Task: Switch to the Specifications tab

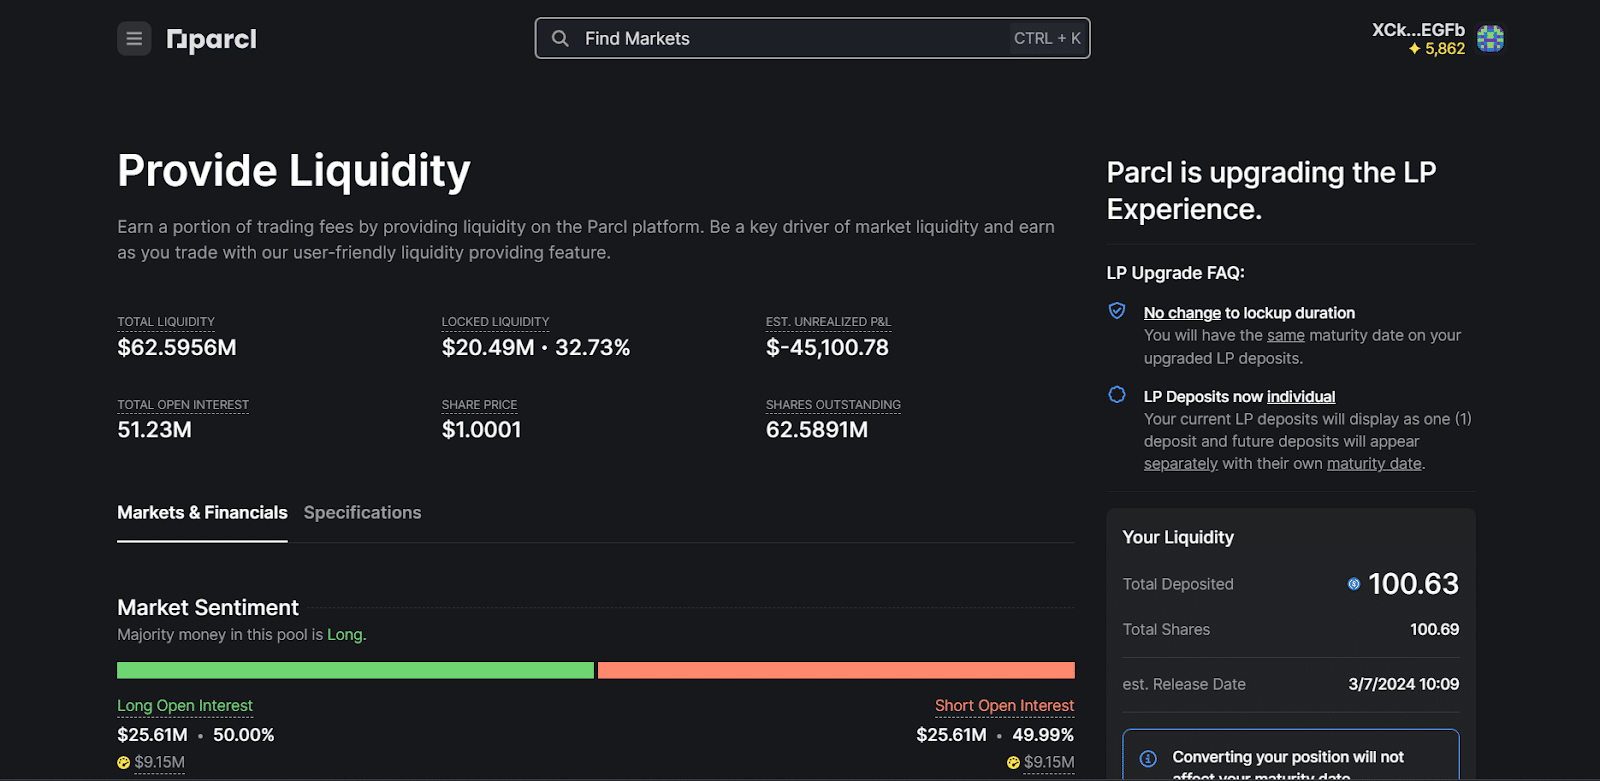Action: [362, 513]
